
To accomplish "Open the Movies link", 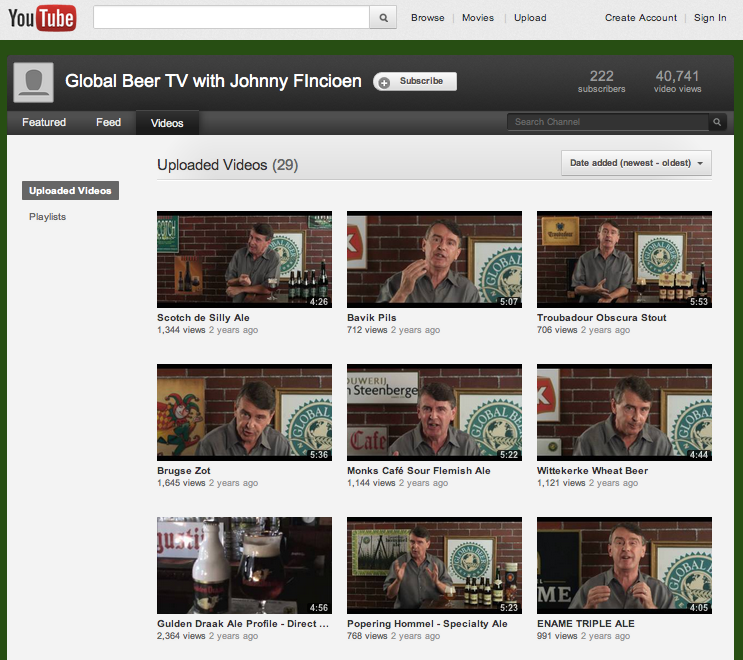I will [478, 18].
